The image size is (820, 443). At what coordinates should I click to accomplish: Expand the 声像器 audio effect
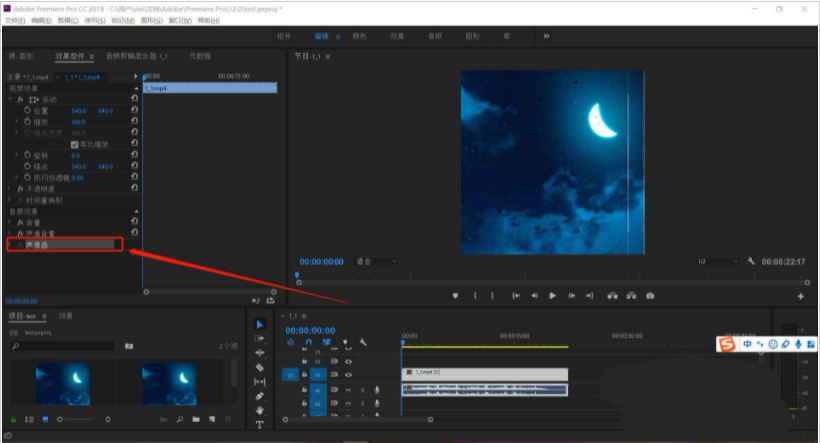click(11, 244)
